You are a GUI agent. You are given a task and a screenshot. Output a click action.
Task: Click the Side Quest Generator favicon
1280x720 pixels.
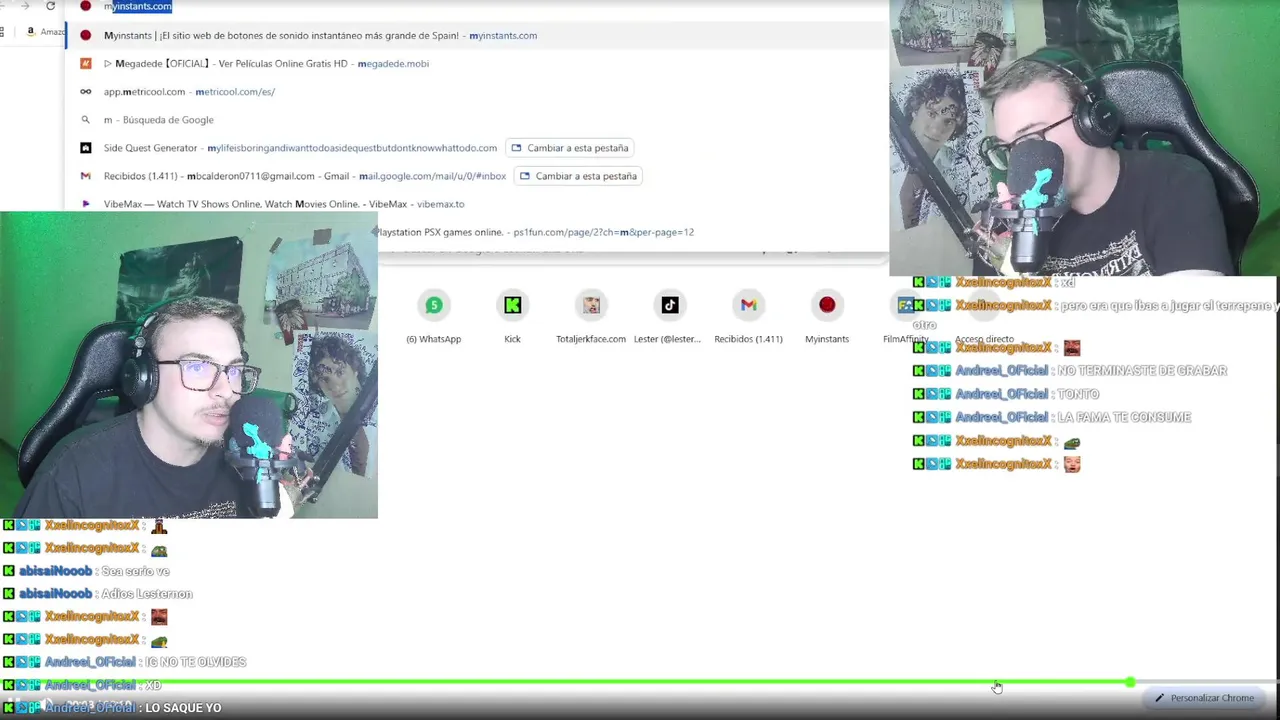point(85,148)
